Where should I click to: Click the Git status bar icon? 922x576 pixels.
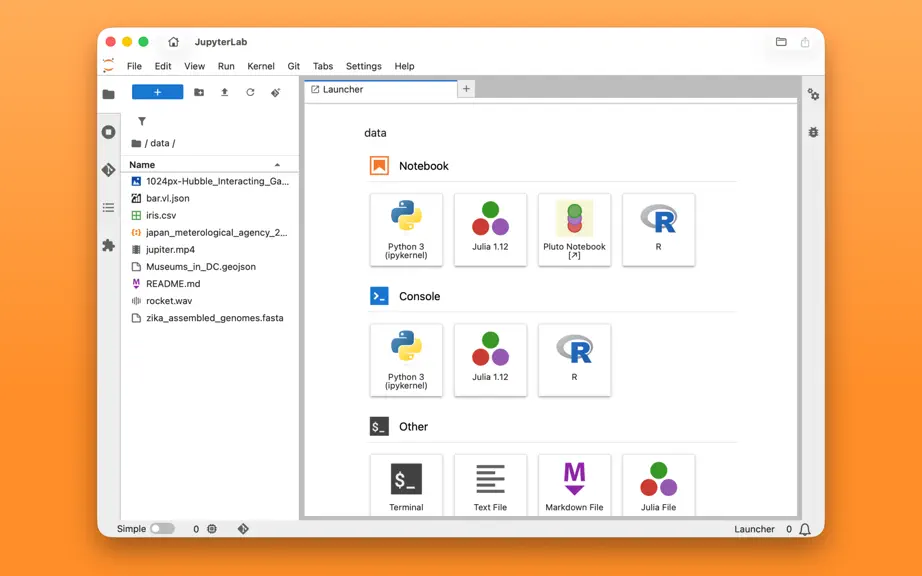[x=243, y=529]
